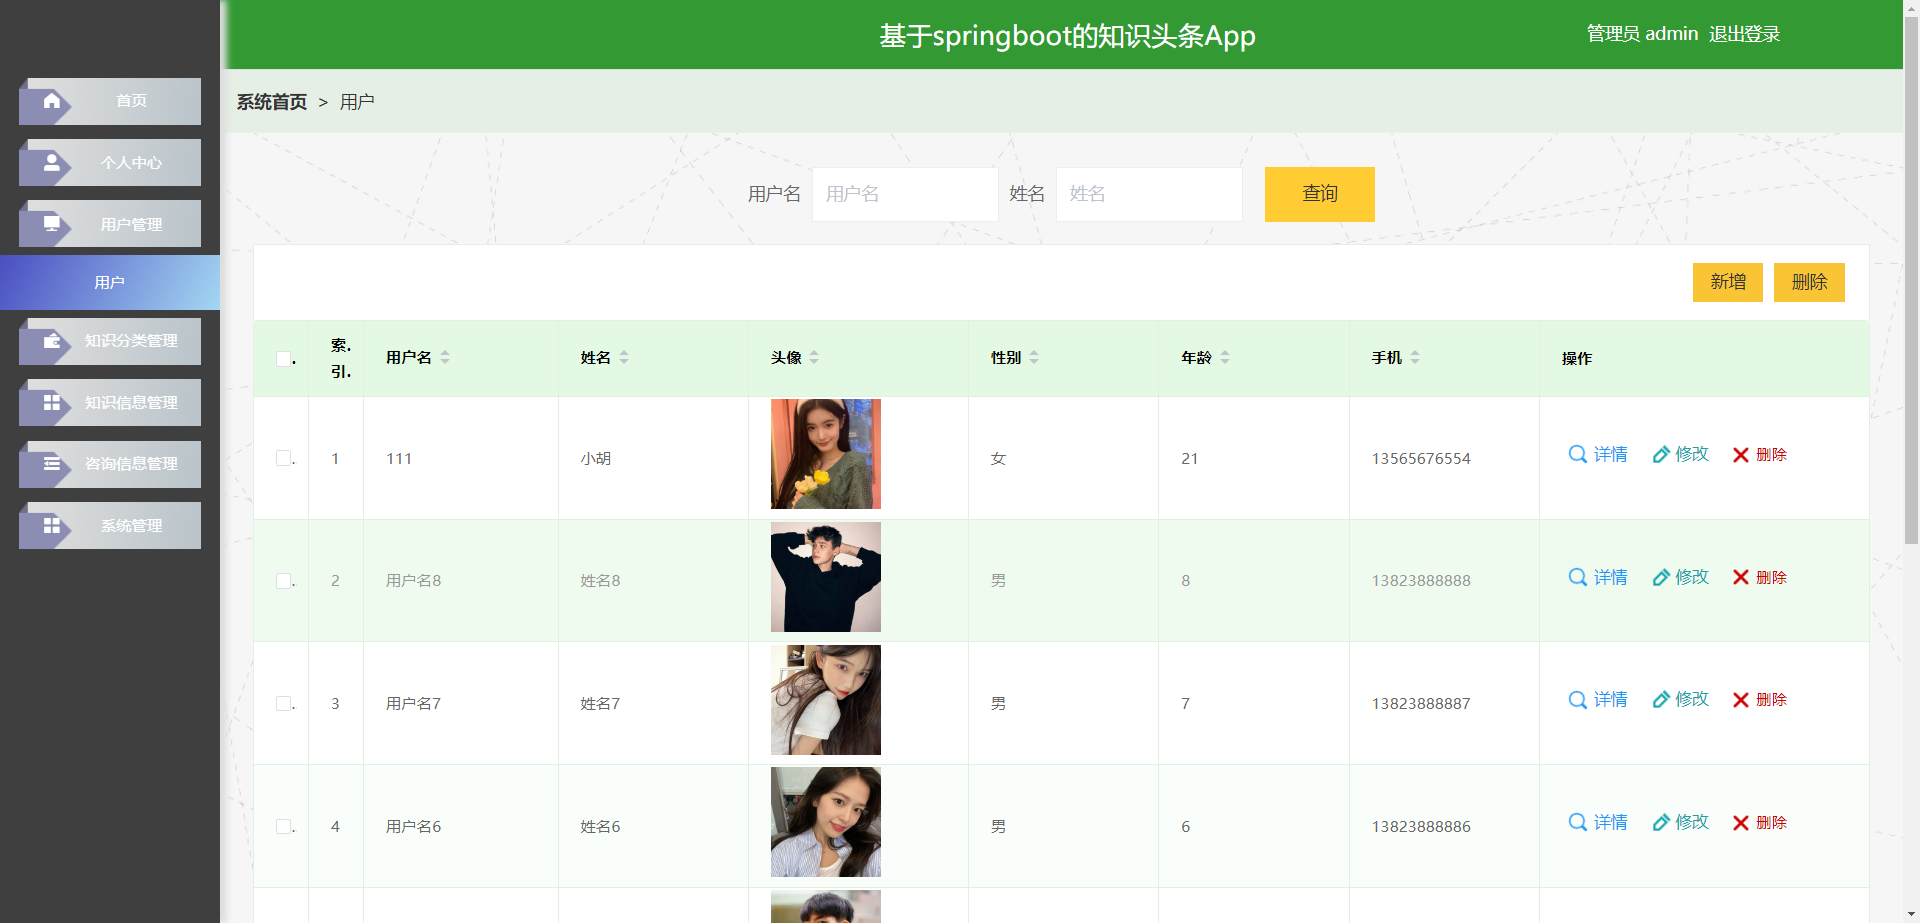Click 管理员 admin in the header
Image resolution: width=1920 pixels, height=923 pixels.
click(1642, 34)
